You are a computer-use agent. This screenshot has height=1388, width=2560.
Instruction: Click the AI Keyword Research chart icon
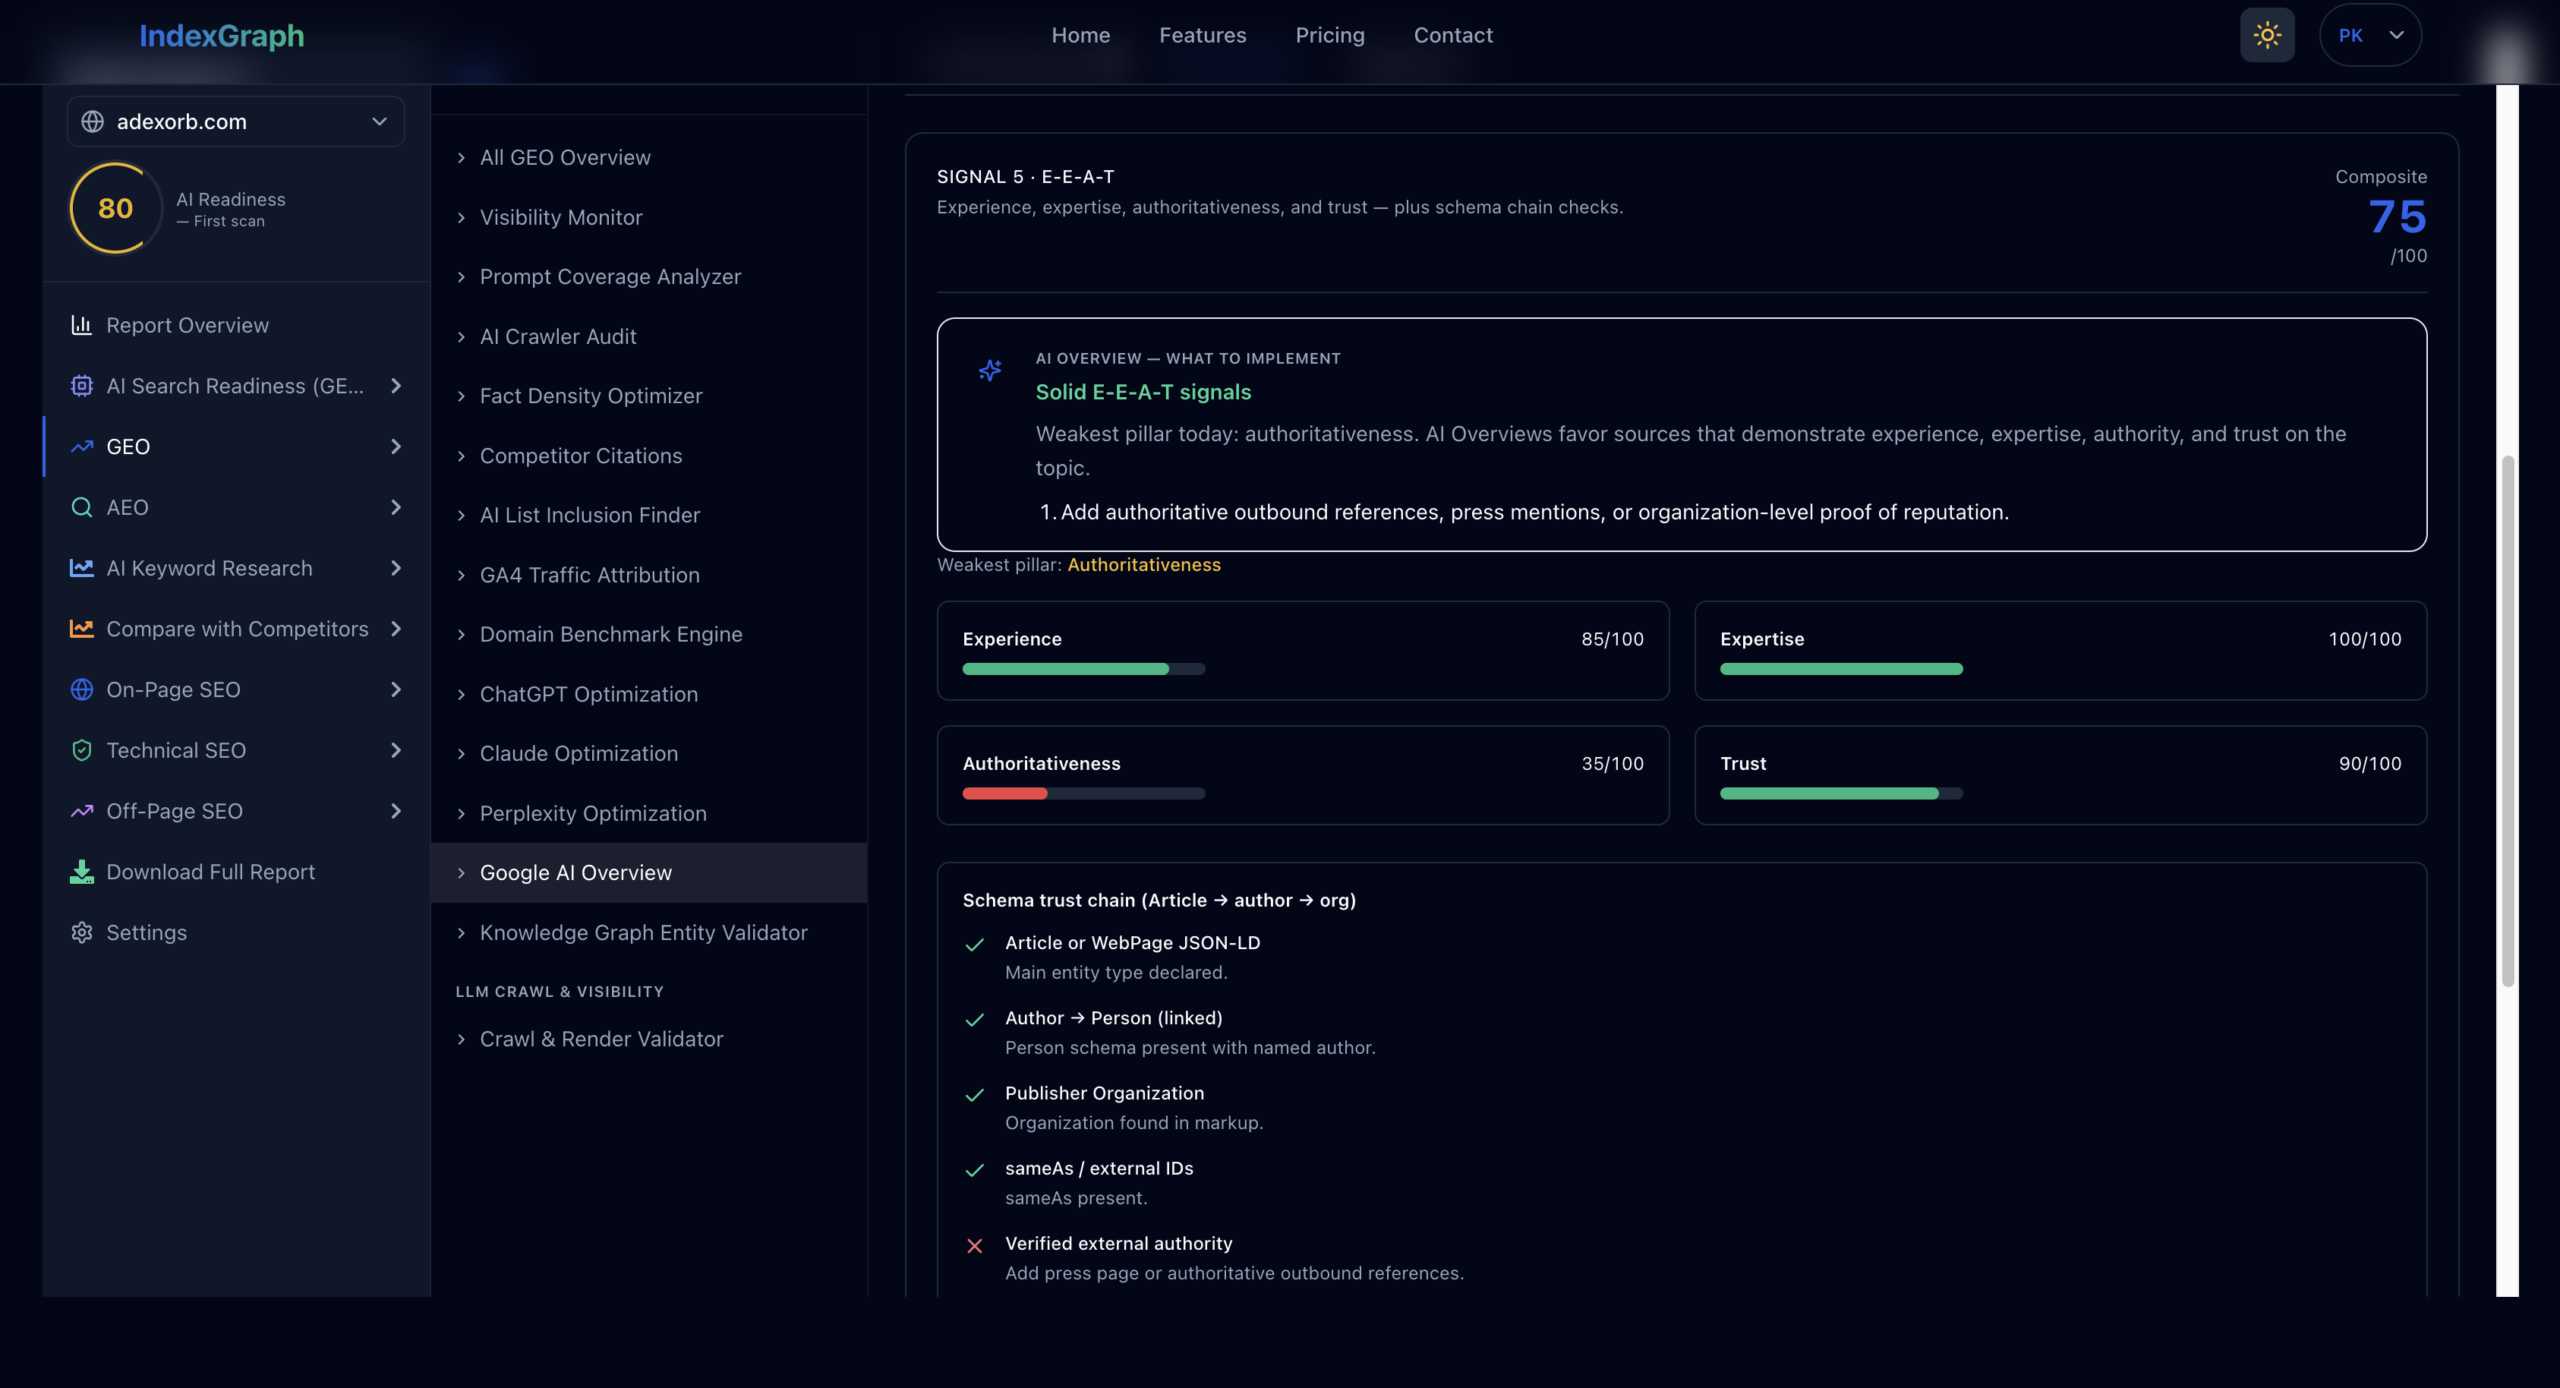(81, 568)
